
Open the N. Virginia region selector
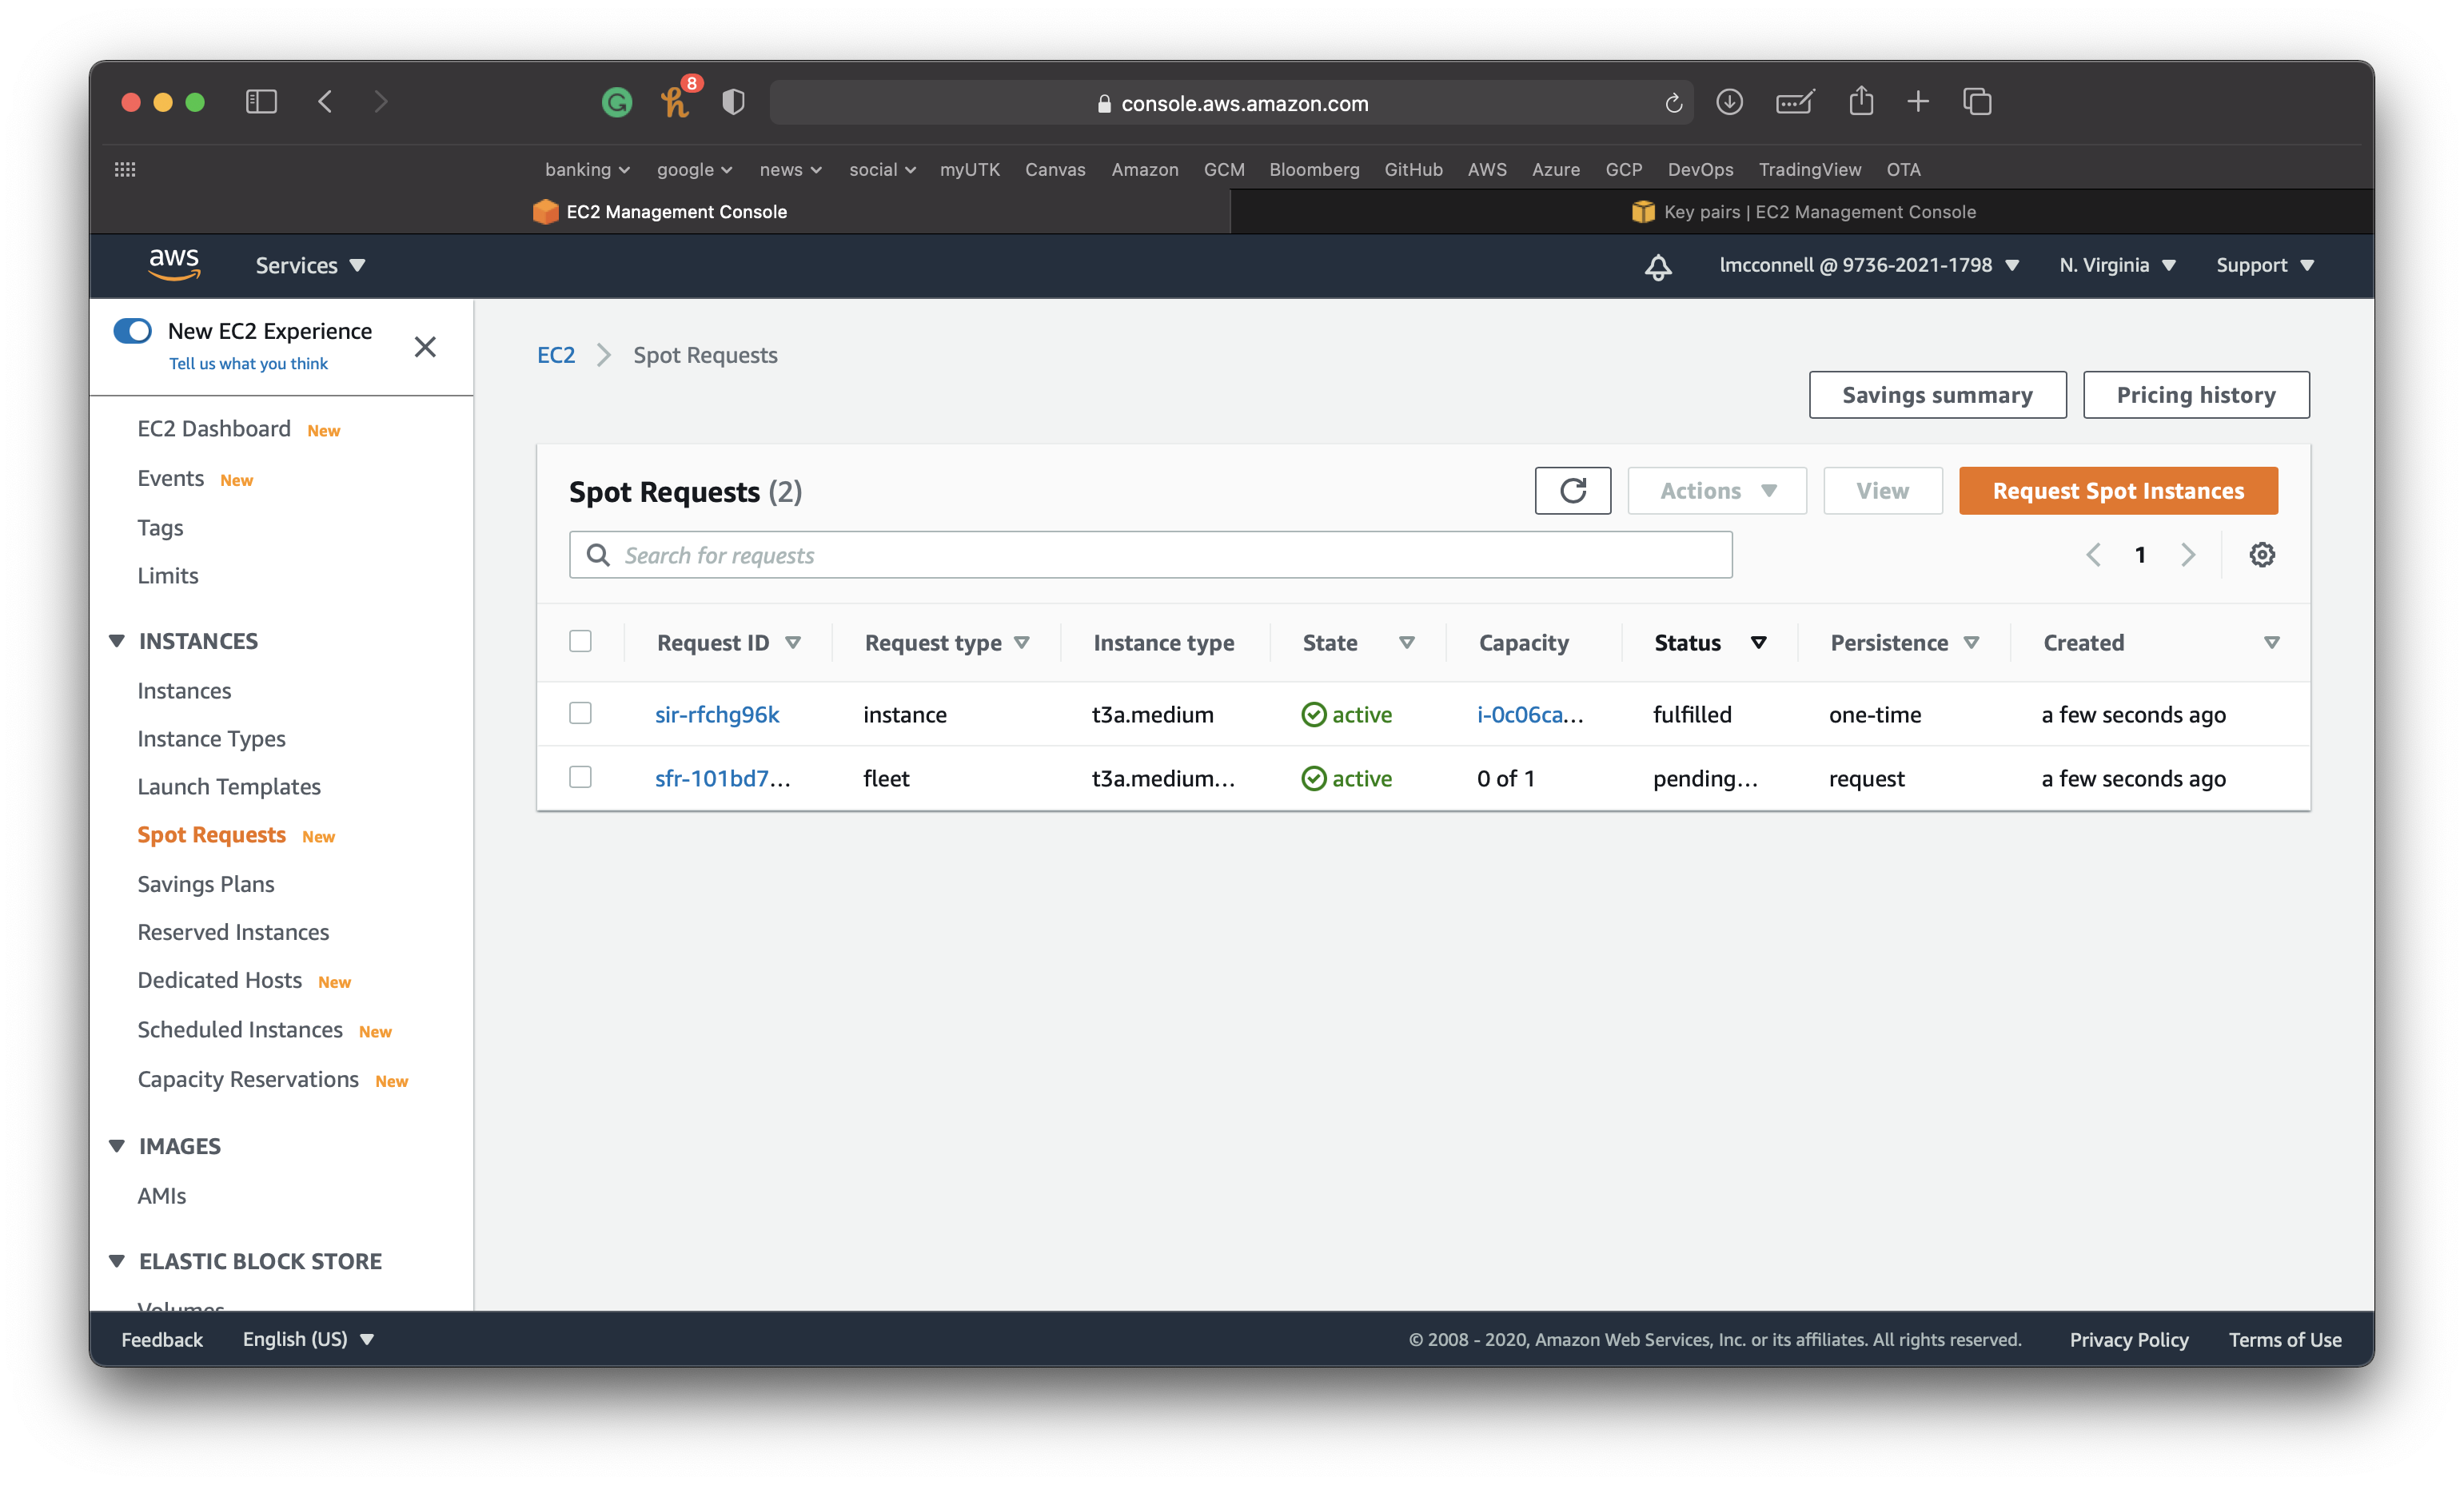pos(2117,265)
